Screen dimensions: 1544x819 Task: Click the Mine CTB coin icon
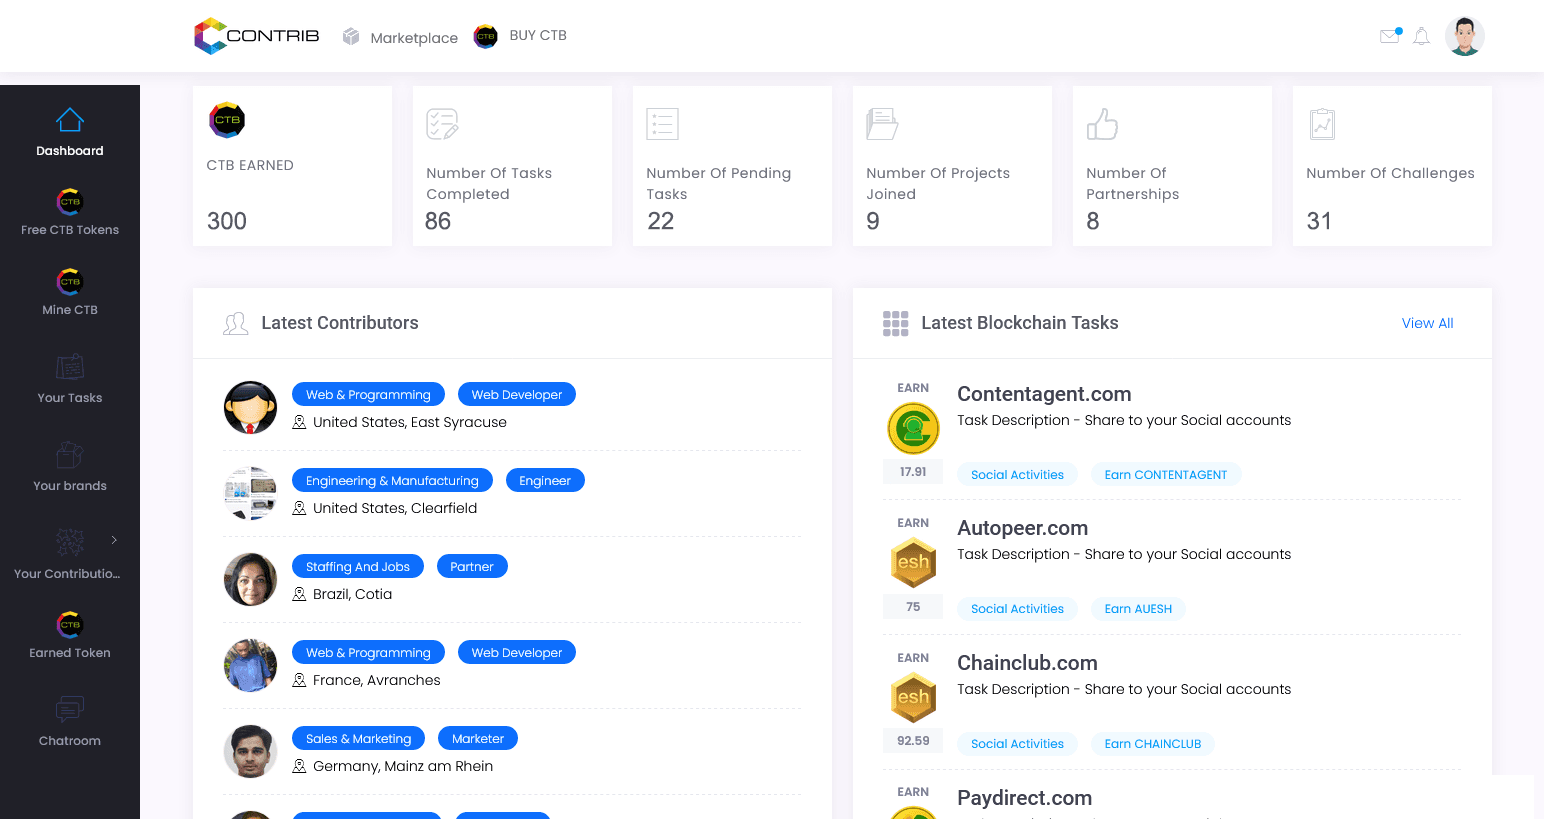point(70,281)
